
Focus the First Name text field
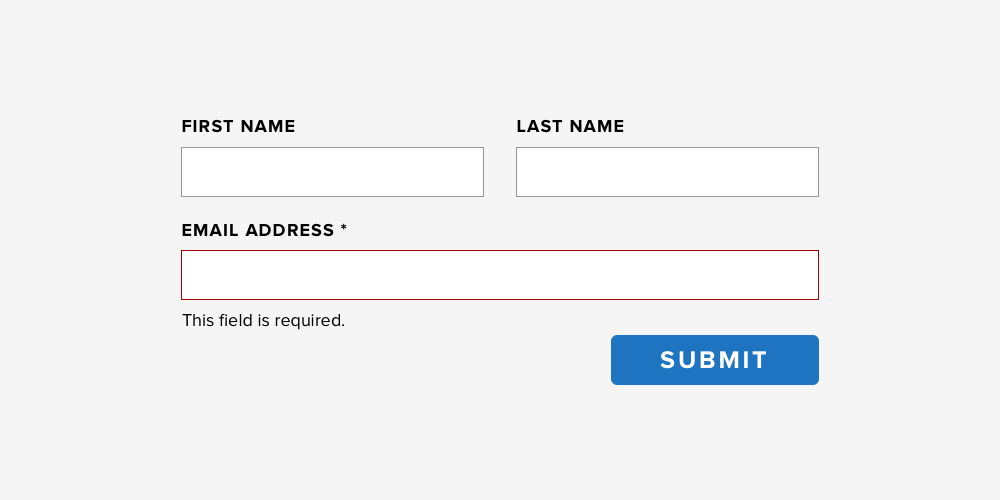332,172
